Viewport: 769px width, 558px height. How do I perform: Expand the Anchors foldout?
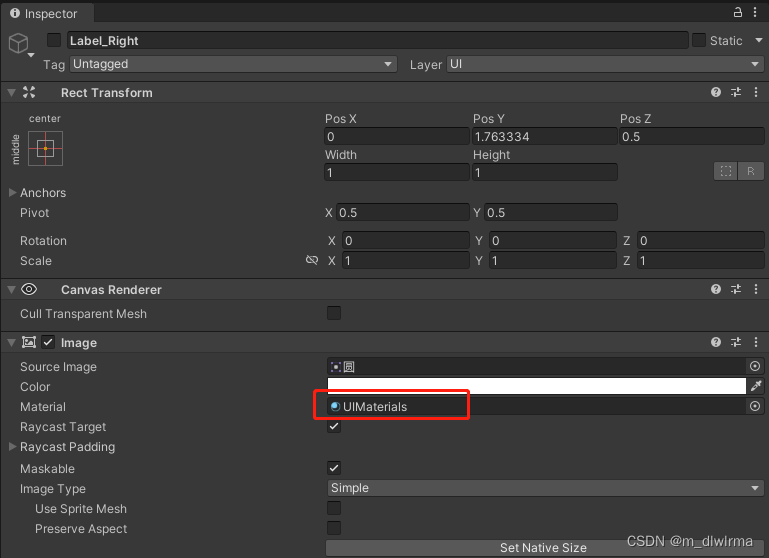(x=13, y=192)
